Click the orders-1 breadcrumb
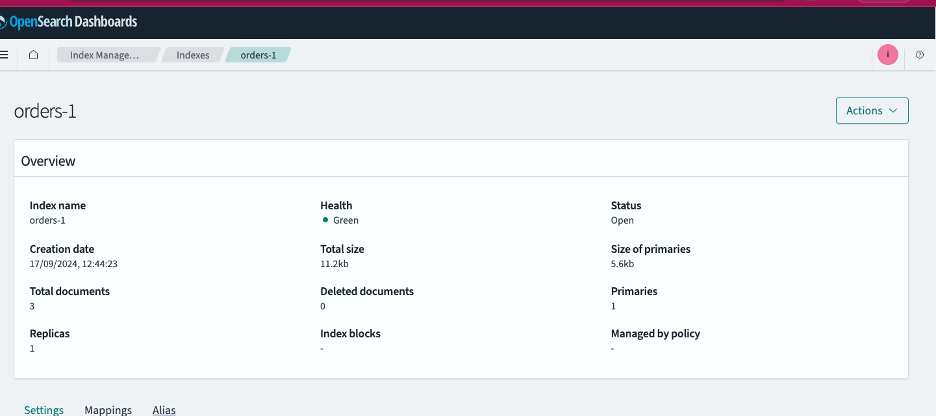 click(x=258, y=55)
